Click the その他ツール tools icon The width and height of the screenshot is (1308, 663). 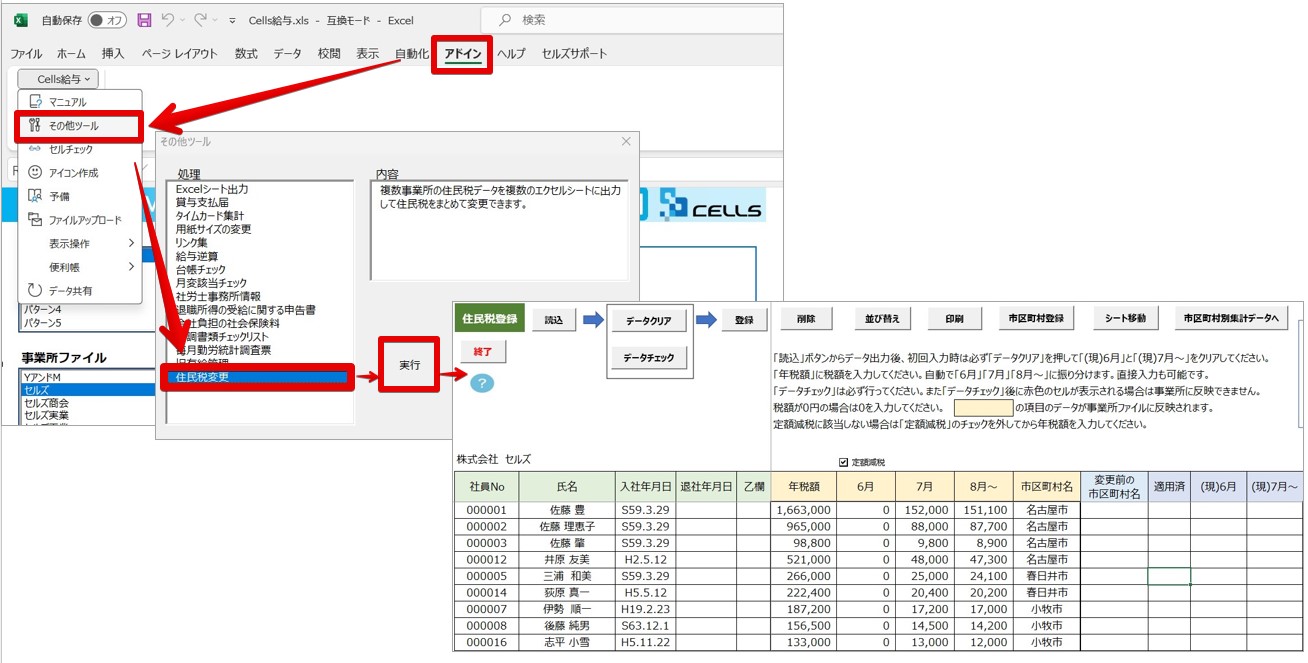36,126
